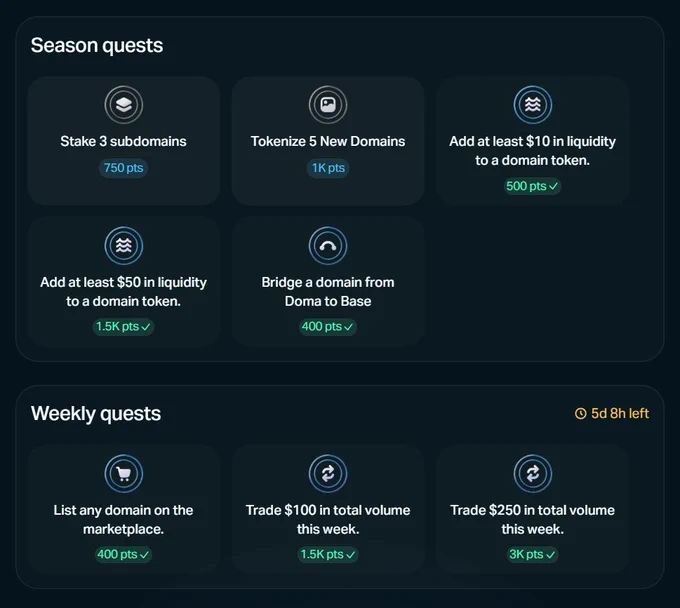This screenshot has height=608, width=680.
Task: Click the waves icon on $10 liquidity quest
Action: tap(533, 105)
